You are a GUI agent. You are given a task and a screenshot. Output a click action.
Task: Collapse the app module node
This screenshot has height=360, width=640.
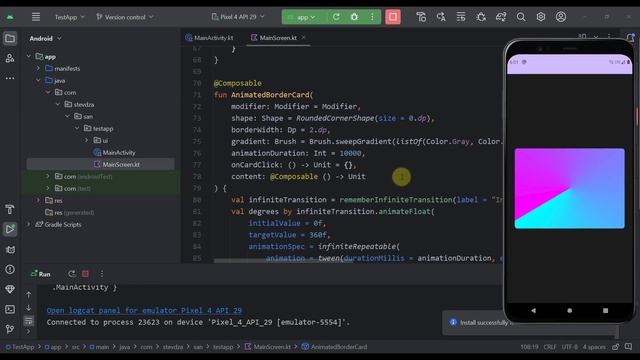click(x=29, y=56)
